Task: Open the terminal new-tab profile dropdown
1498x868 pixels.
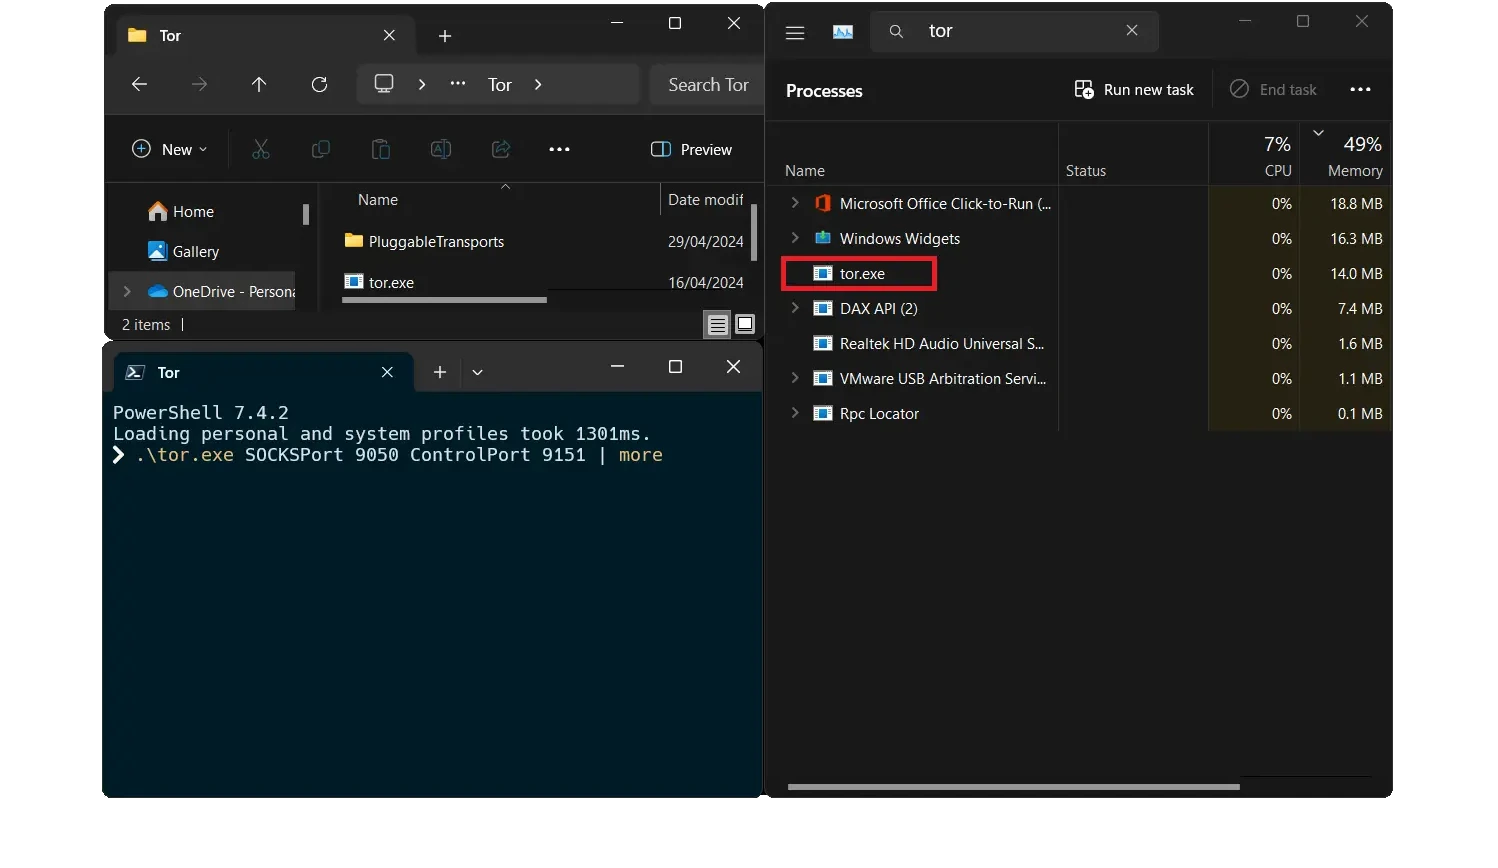Action: [x=478, y=372]
